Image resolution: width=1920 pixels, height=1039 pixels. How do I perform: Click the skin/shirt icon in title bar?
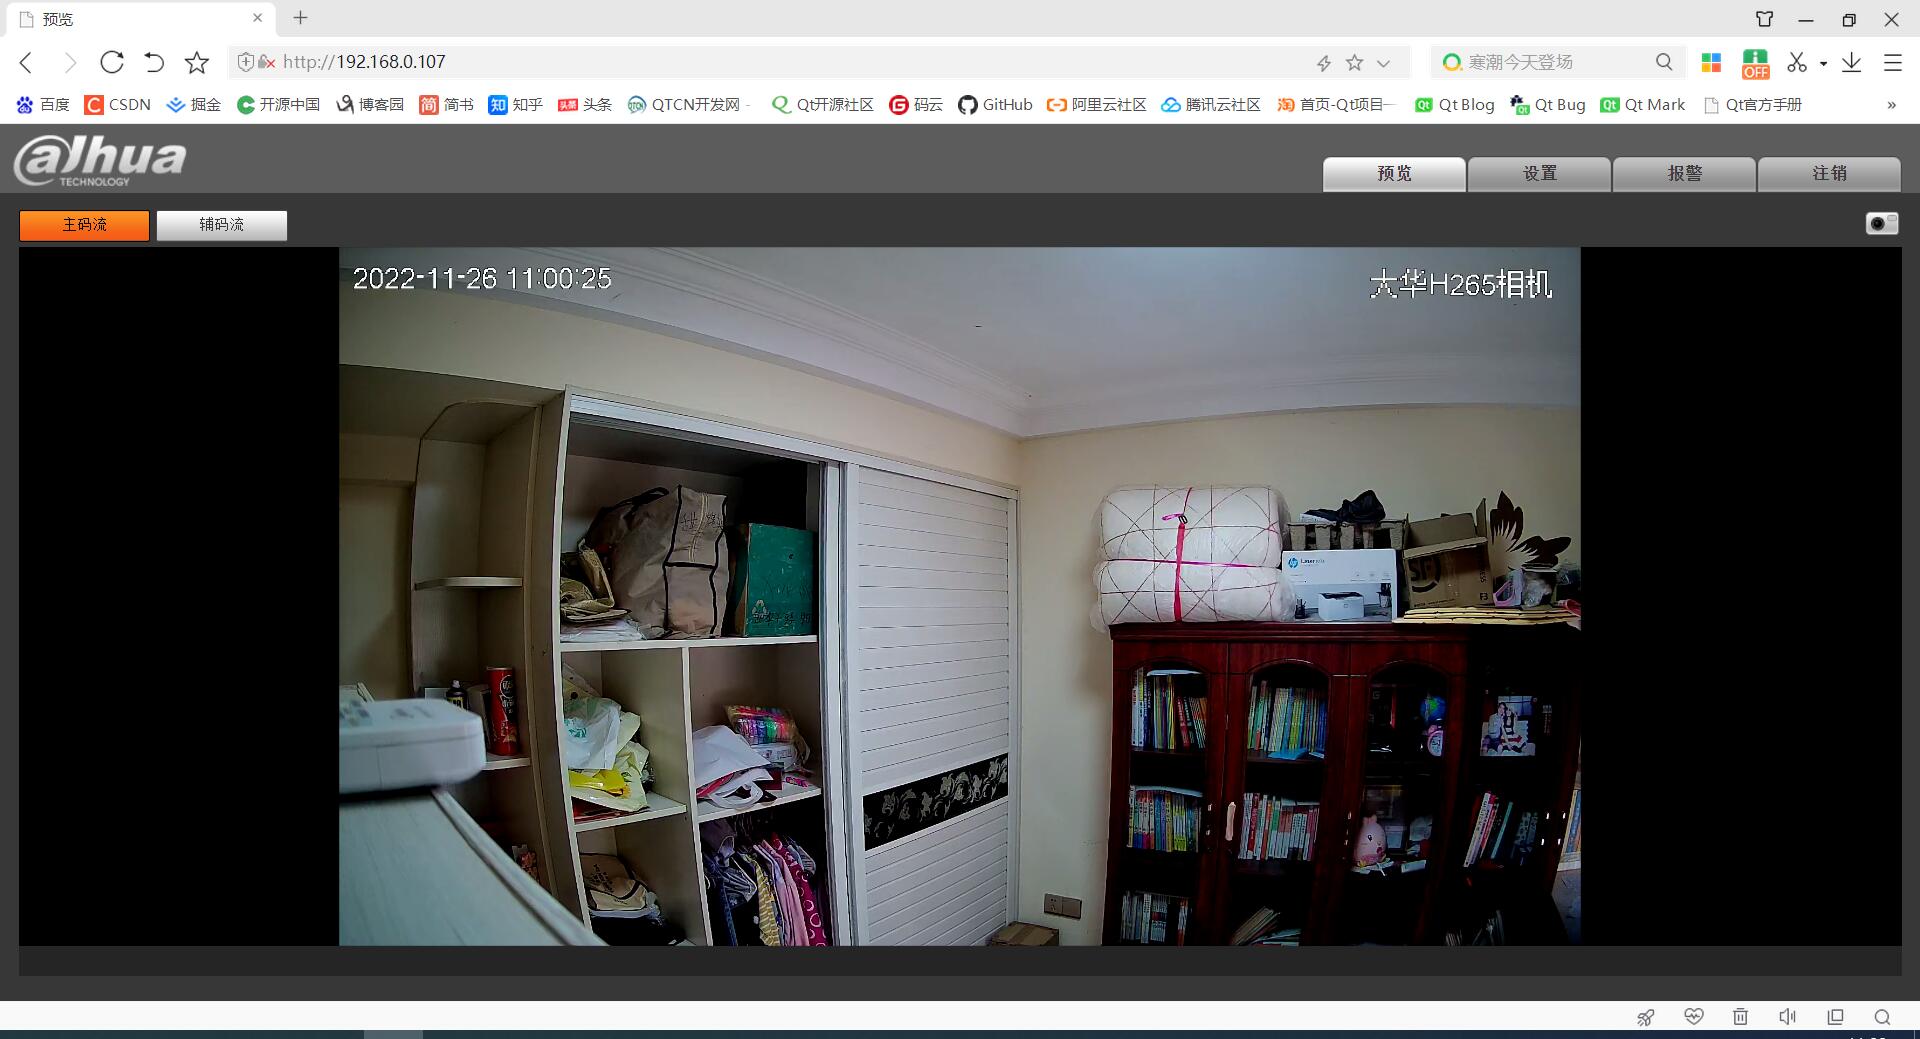pos(1764,19)
